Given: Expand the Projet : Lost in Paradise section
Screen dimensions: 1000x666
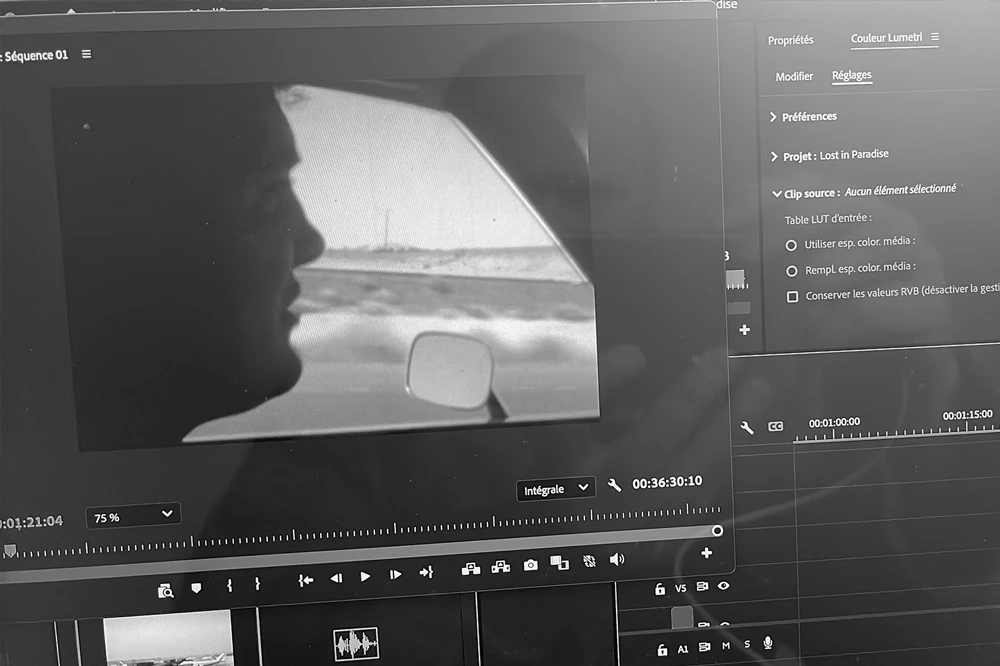Looking at the screenshot, I should point(774,156).
